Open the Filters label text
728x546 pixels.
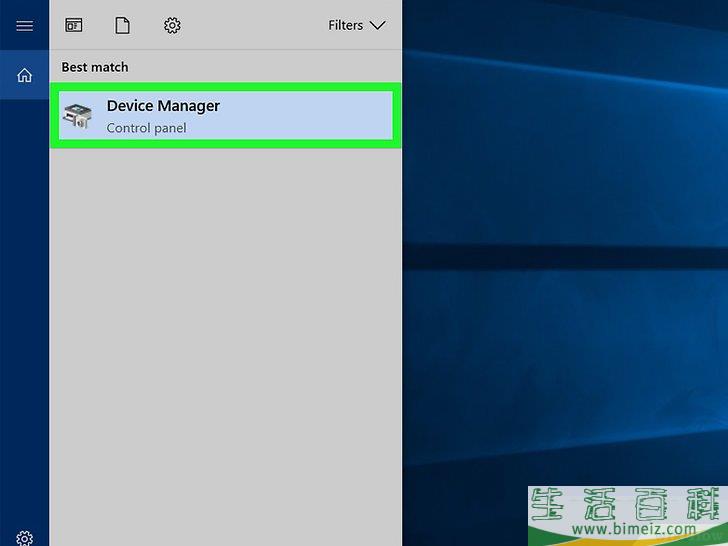[345, 26]
